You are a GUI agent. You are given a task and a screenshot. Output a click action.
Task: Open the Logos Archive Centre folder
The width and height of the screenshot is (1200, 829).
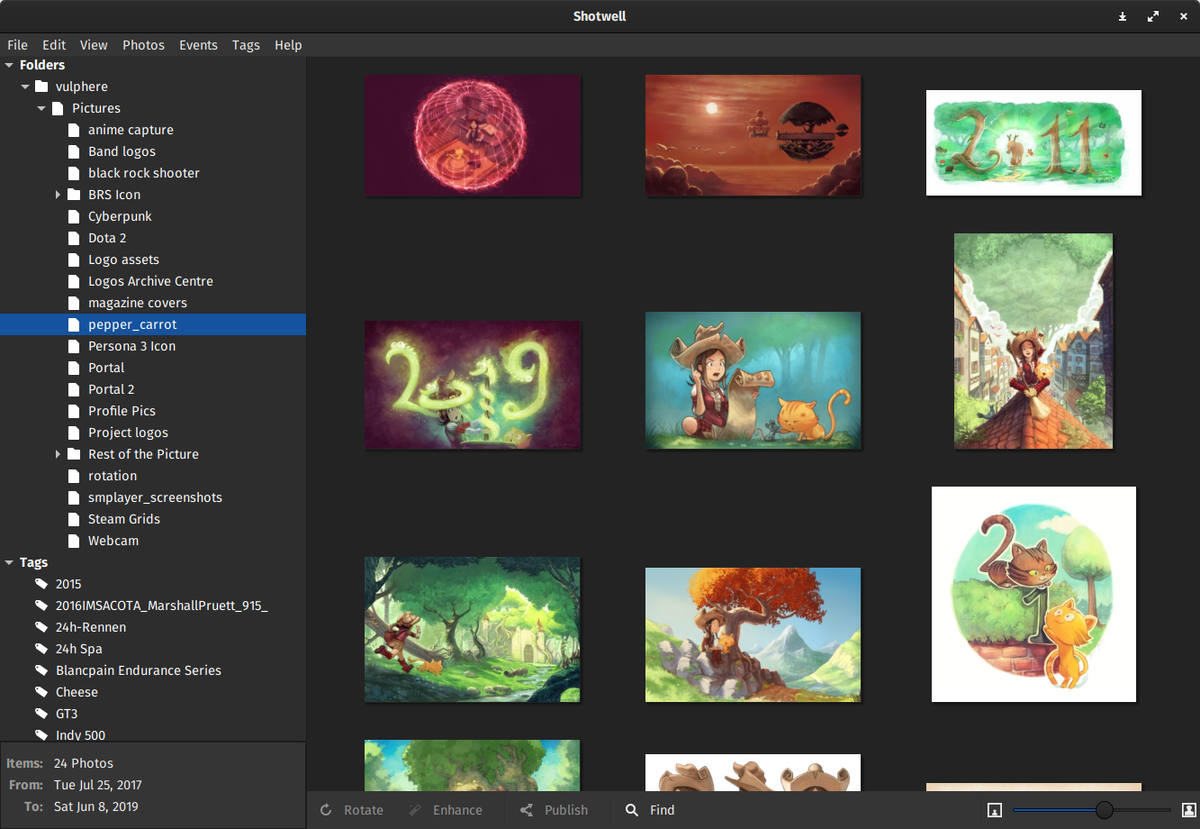153,281
